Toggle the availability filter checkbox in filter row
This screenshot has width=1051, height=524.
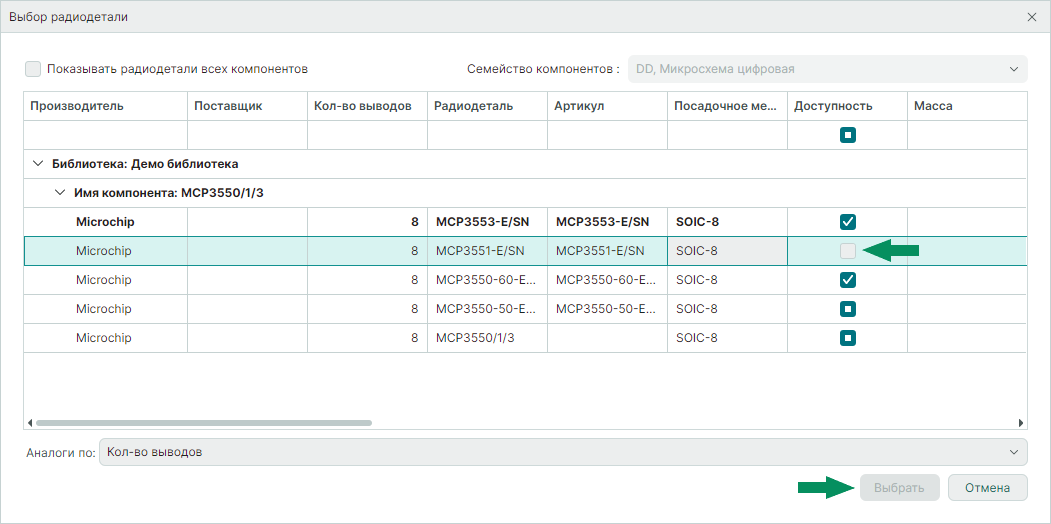coord(848,135)
